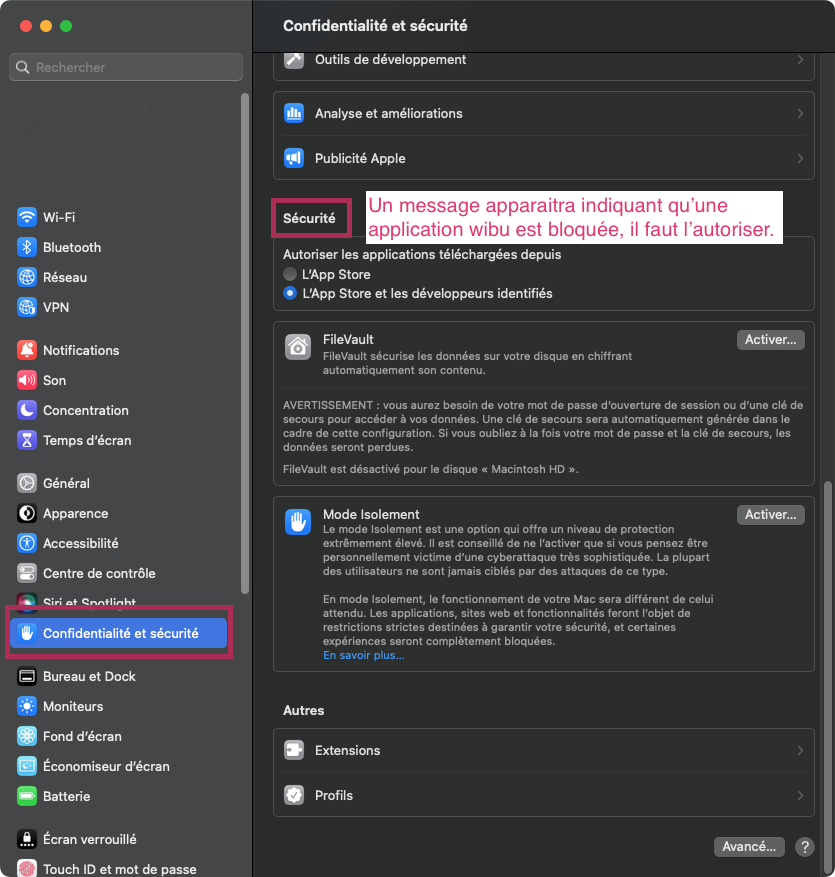The height and width of the screenshot is (877, 835).
Task: Click the FileVault house icon
Action: tap(298, 347)
